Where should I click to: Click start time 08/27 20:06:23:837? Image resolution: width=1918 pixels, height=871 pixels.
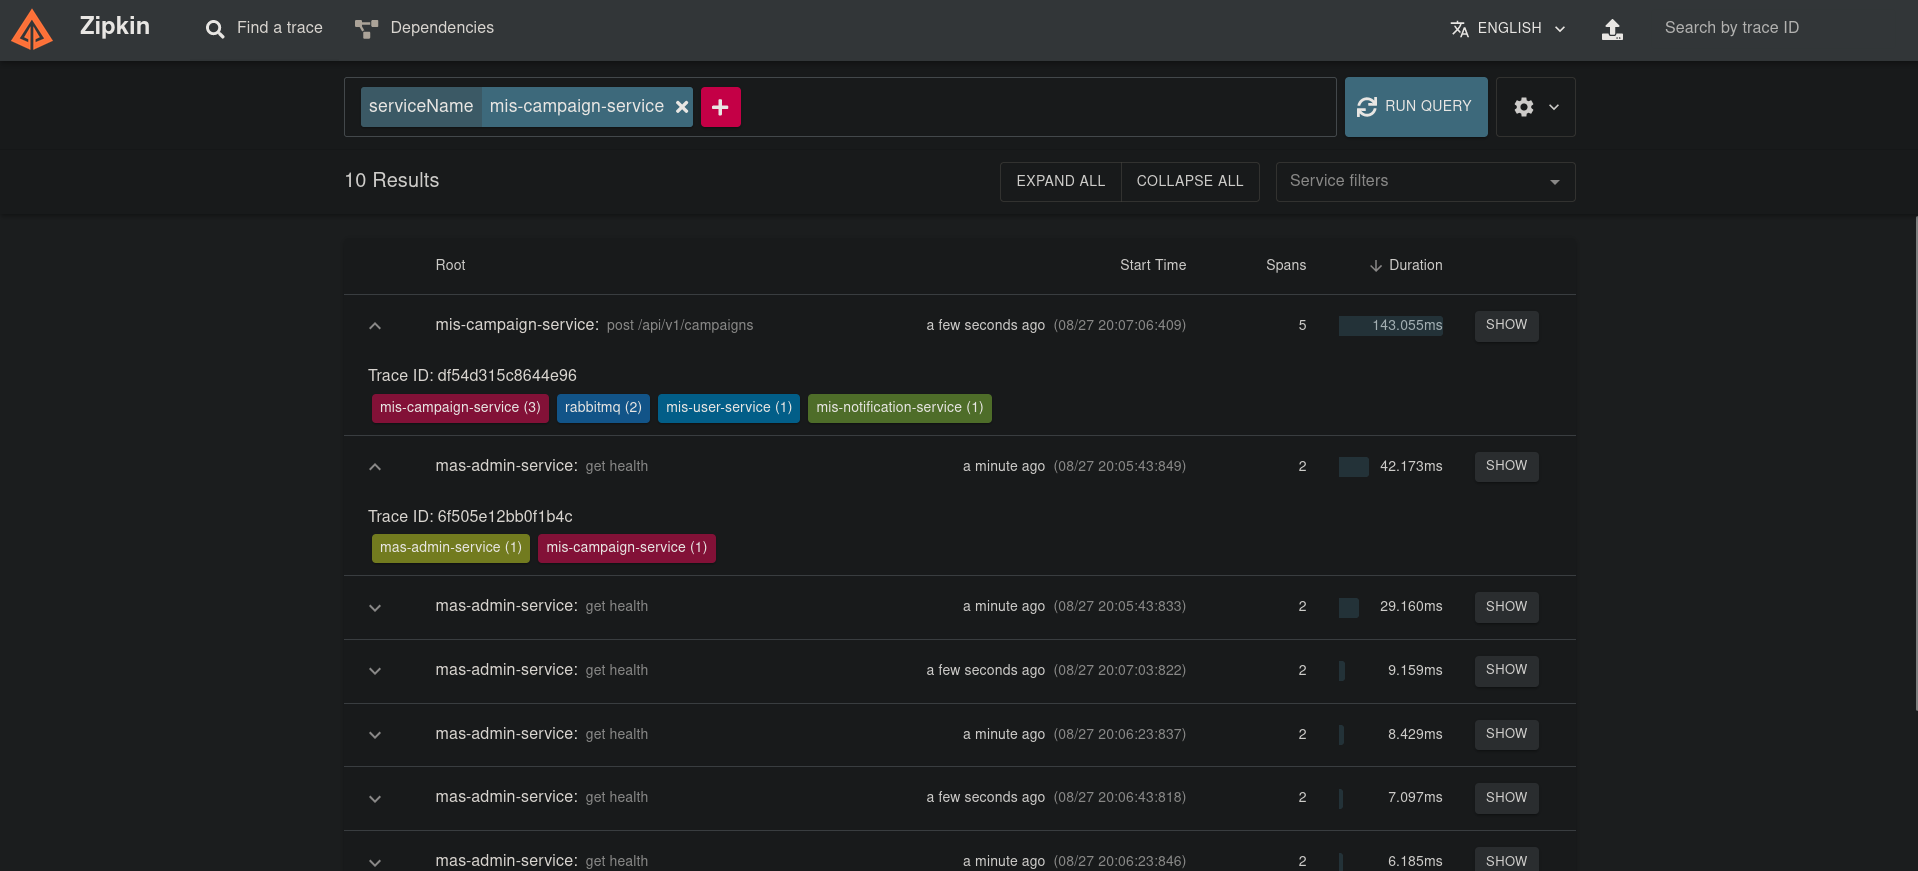(1120, 735)
